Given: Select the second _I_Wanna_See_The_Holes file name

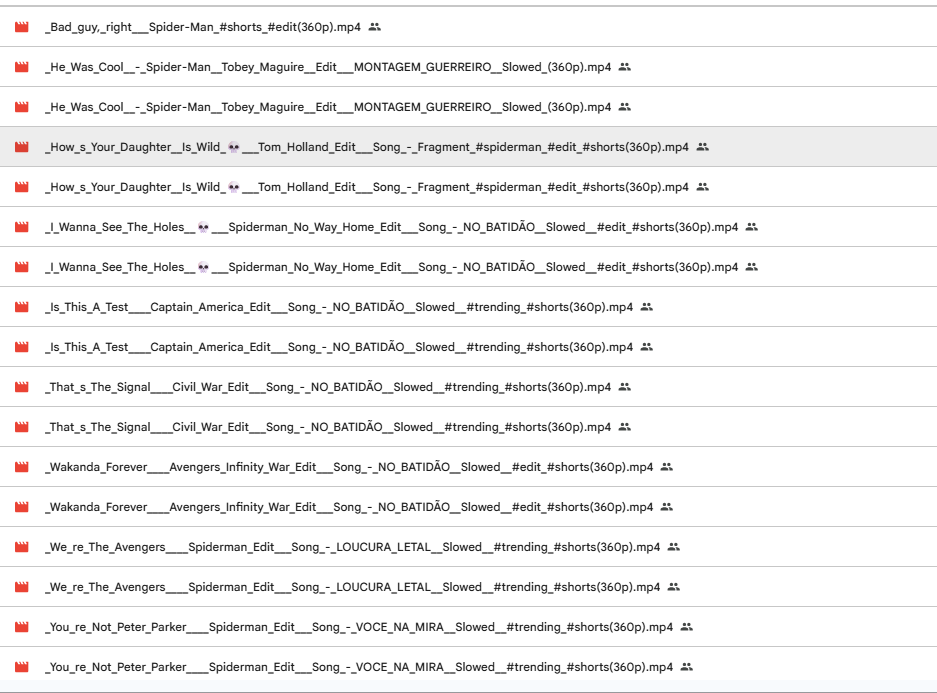Looking at the screenshot, I should (391, 267).
